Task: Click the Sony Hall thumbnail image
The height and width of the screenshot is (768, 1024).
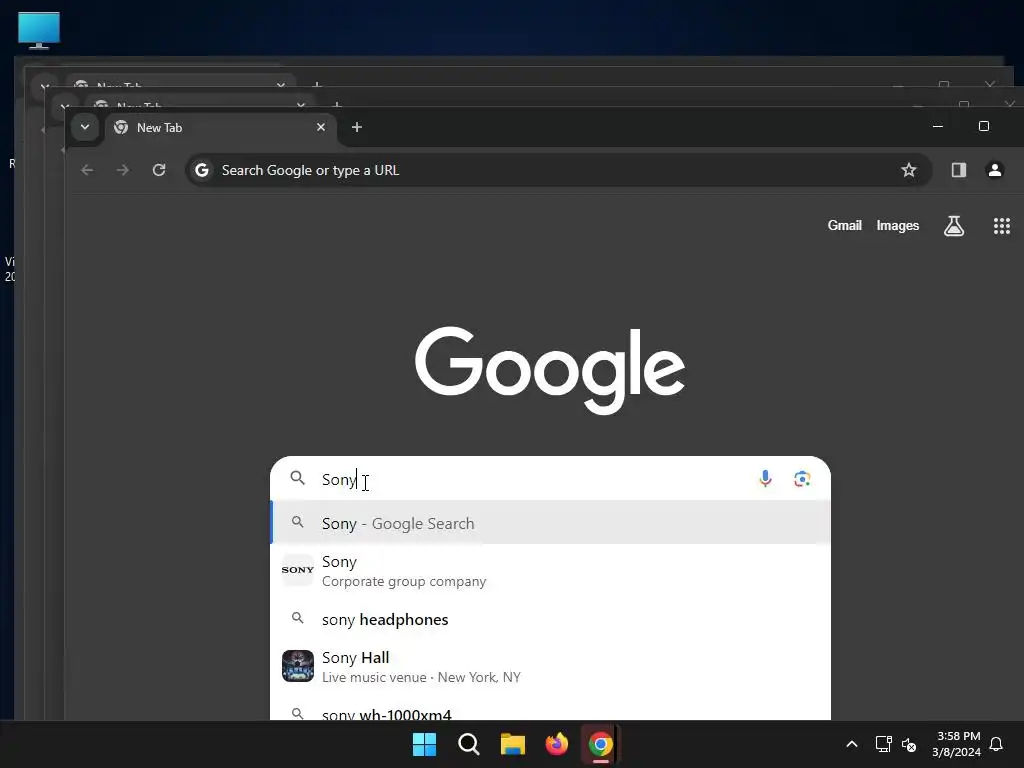Action: (x=298, y=666)
